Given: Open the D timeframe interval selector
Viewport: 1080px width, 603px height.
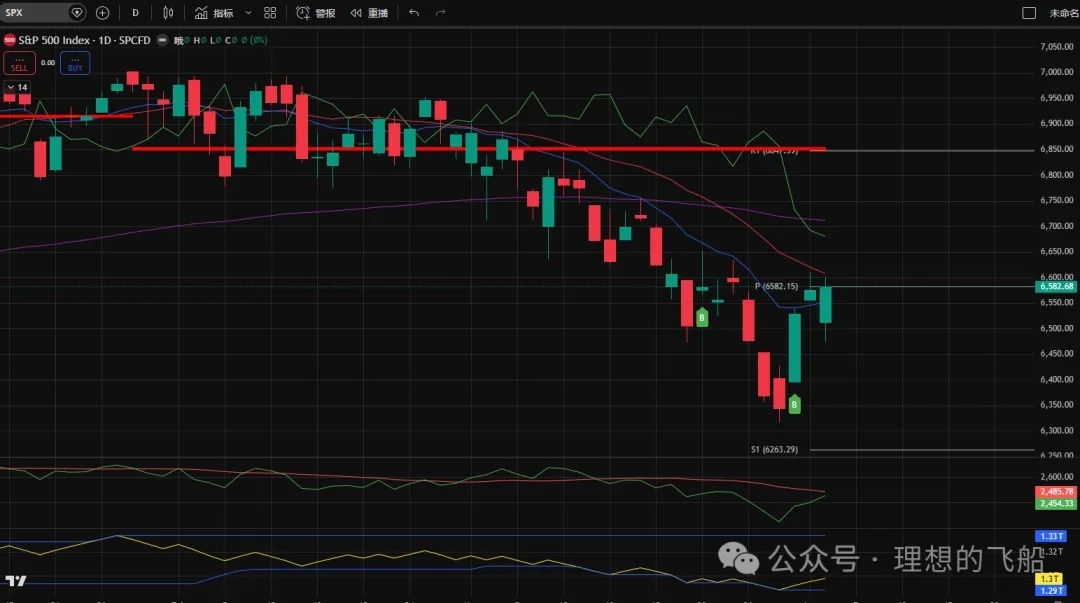Looking at the screenshot, I should click(x=136, y=13).
